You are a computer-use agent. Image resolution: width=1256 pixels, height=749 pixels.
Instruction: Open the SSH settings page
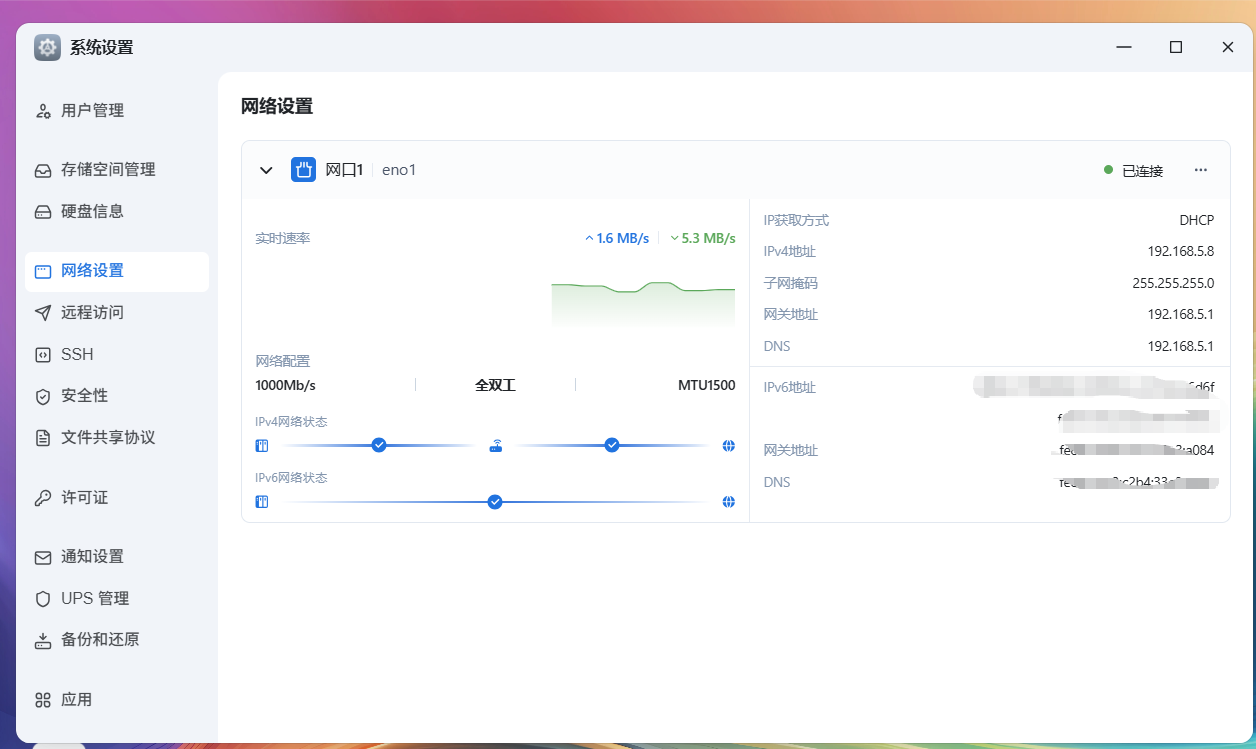point(117,354)
